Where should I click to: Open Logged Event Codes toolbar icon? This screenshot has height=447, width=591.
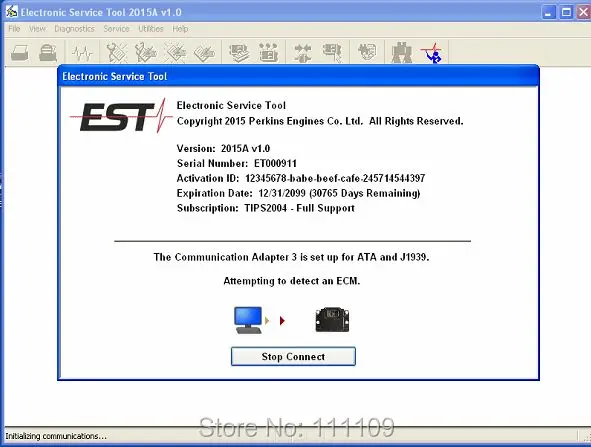(204, 52)
